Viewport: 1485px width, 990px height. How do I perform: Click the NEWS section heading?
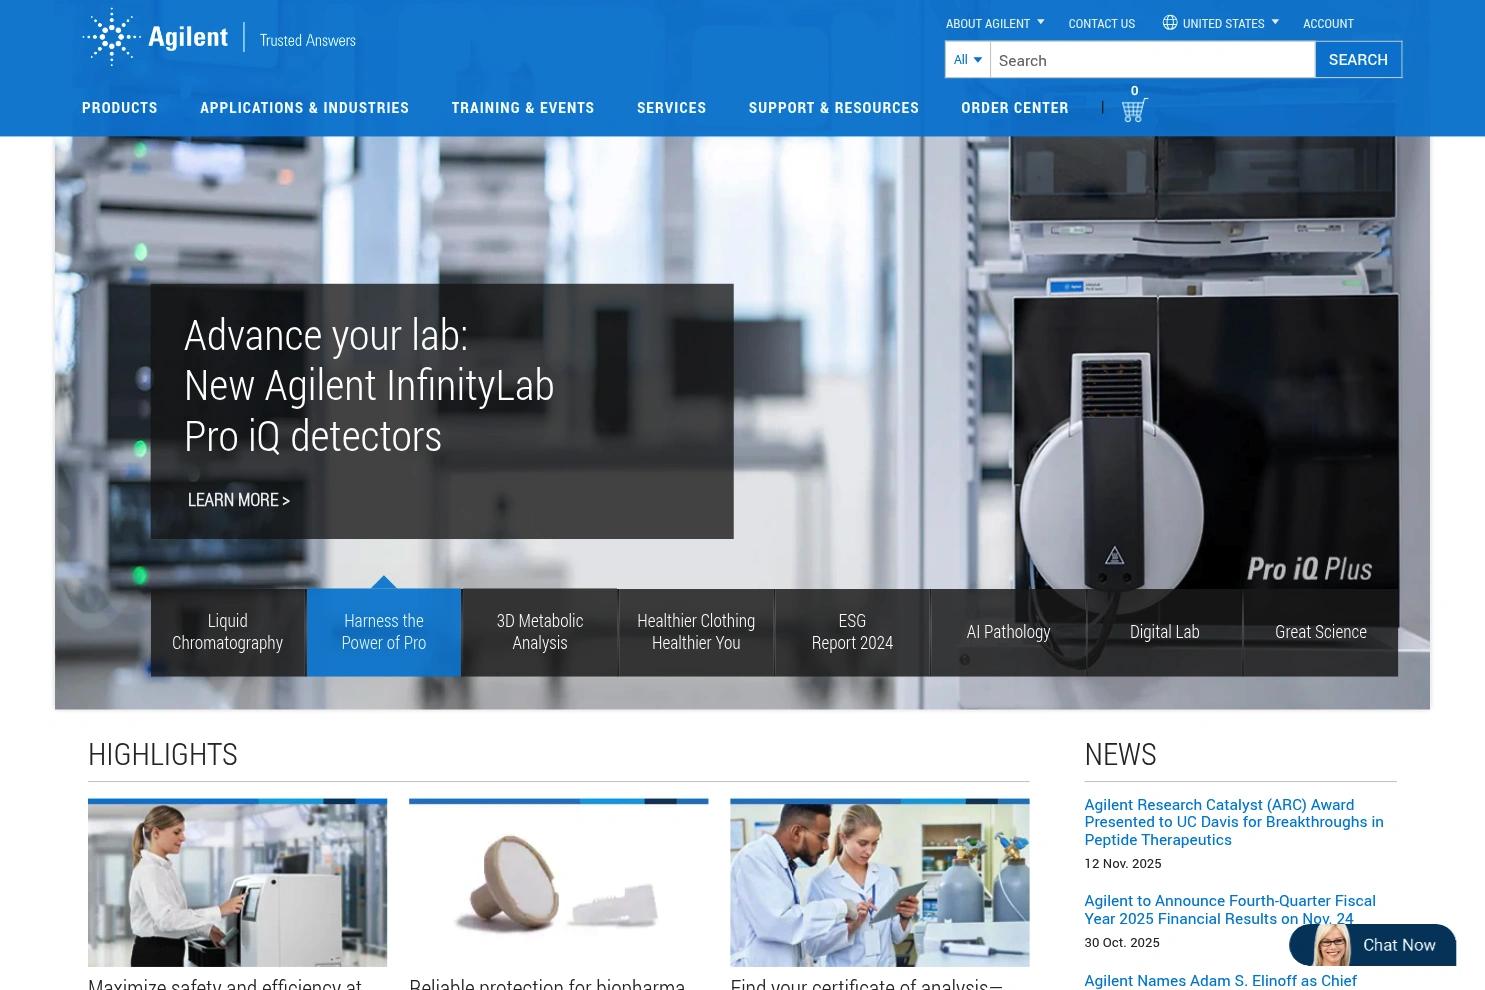click(x=1120, y=754)
